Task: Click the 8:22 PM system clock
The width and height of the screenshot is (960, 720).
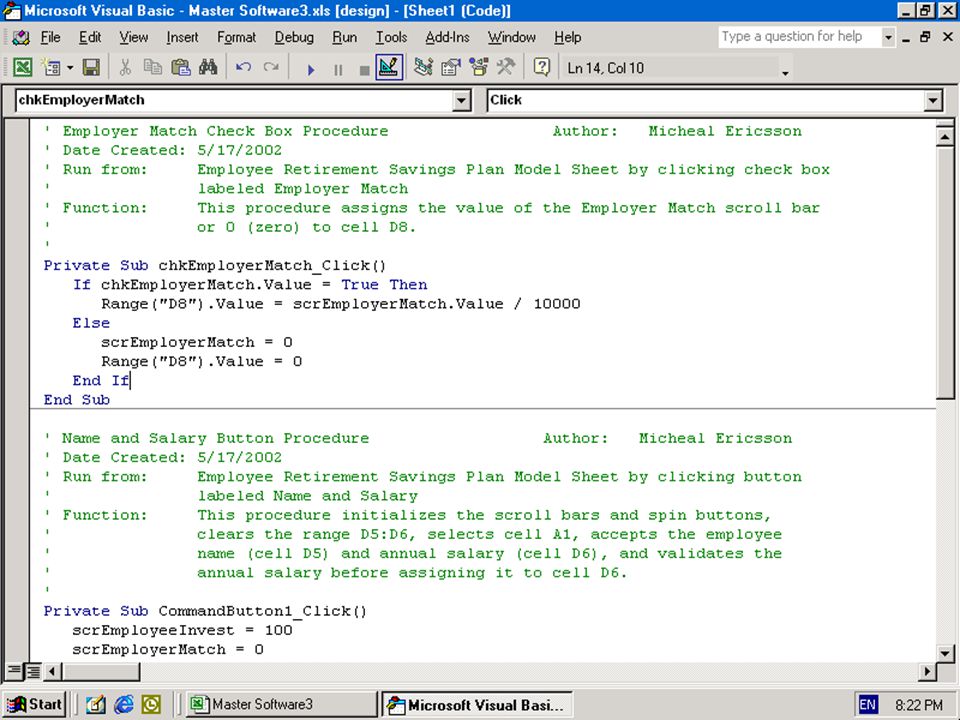Action: (918, 705)
